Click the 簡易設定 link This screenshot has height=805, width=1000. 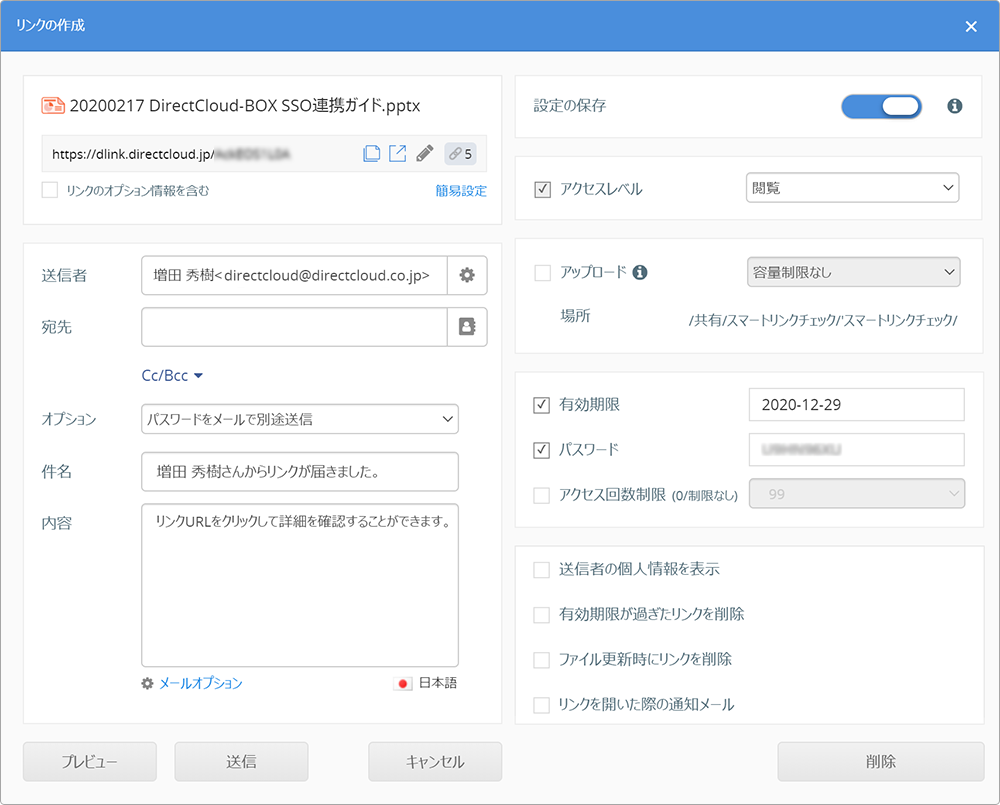(461, 191)
